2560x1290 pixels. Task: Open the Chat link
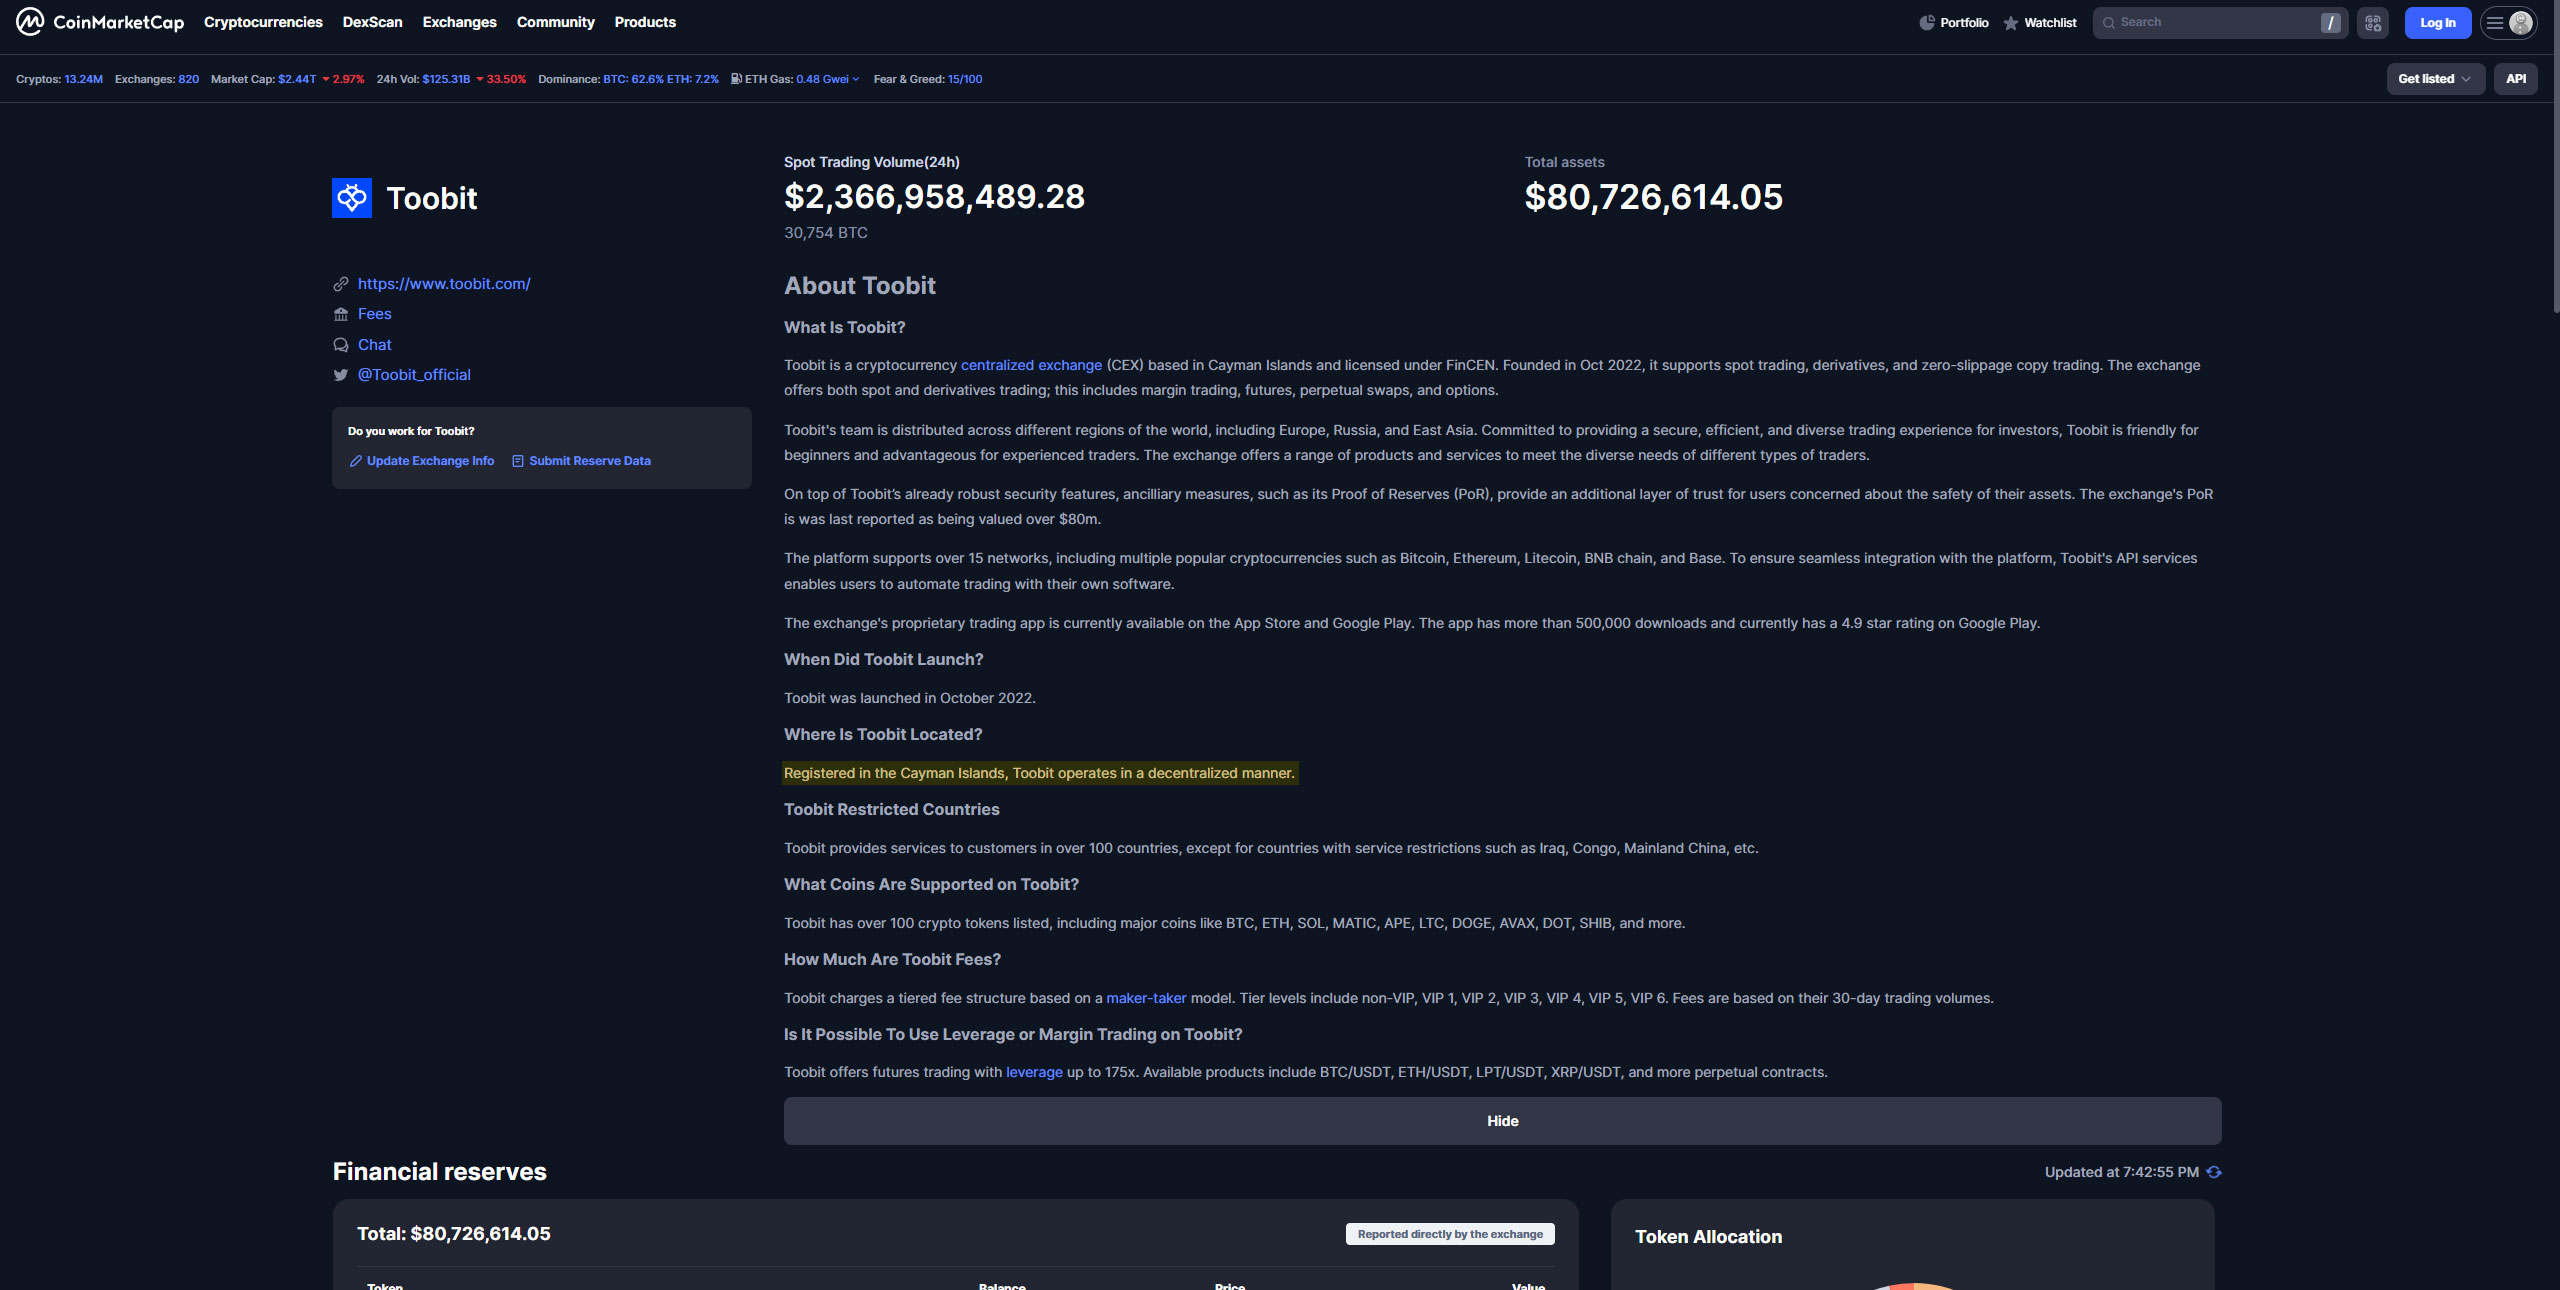[374, 345]
